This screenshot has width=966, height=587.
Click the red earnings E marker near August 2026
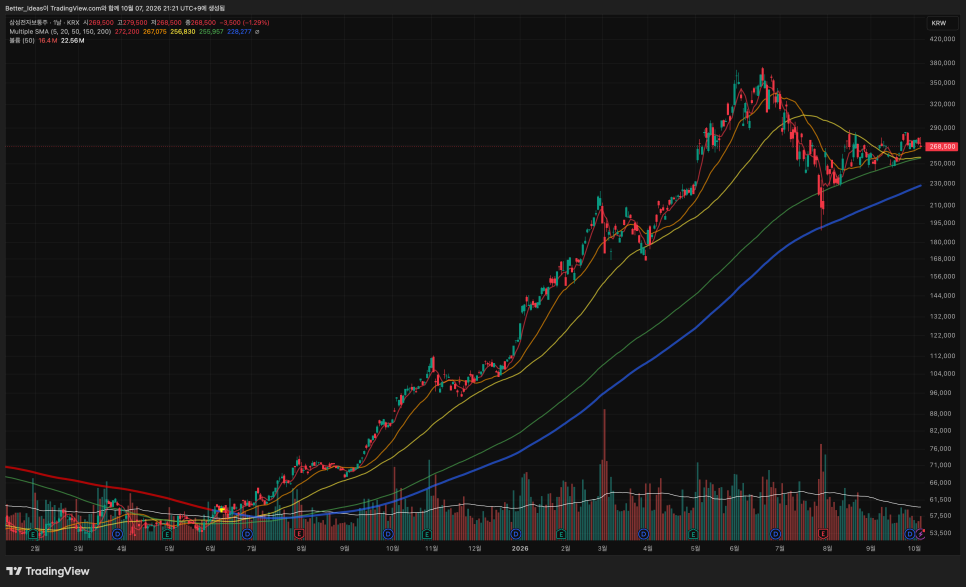click(823, 534)
